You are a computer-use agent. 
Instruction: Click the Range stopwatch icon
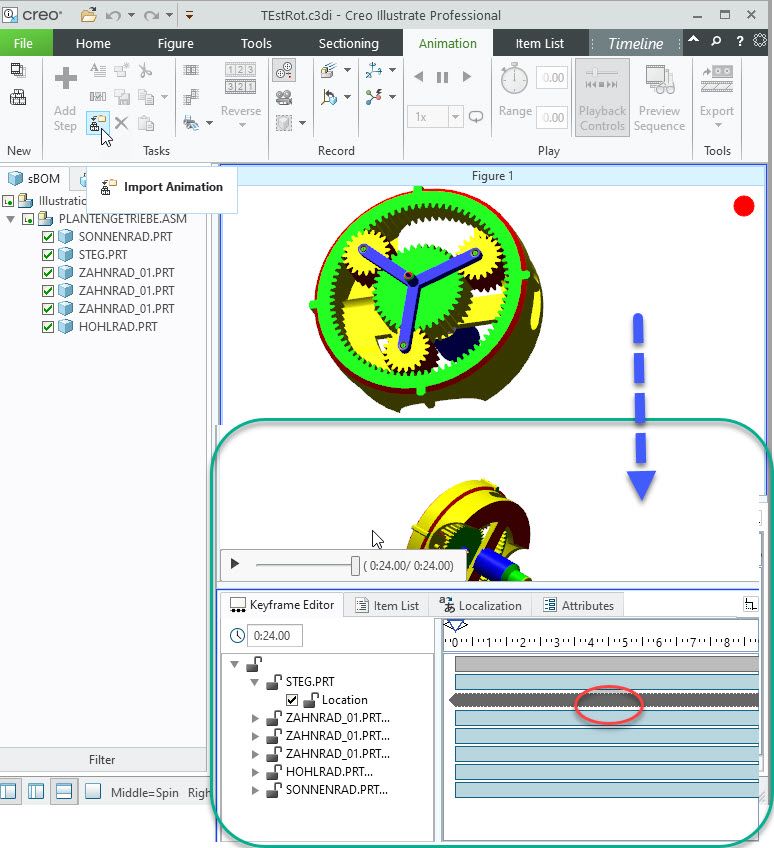(x=514, y=78)
